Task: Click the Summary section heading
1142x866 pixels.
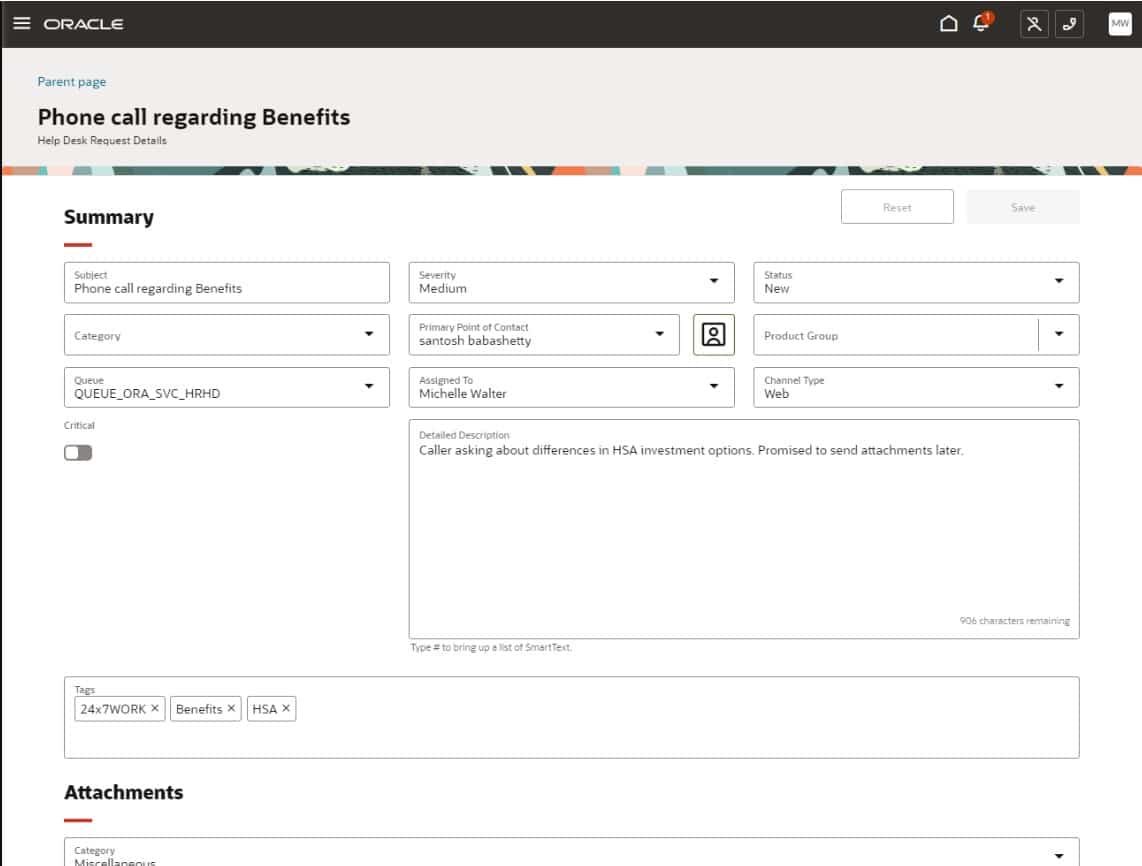Action: click(109, 217)
